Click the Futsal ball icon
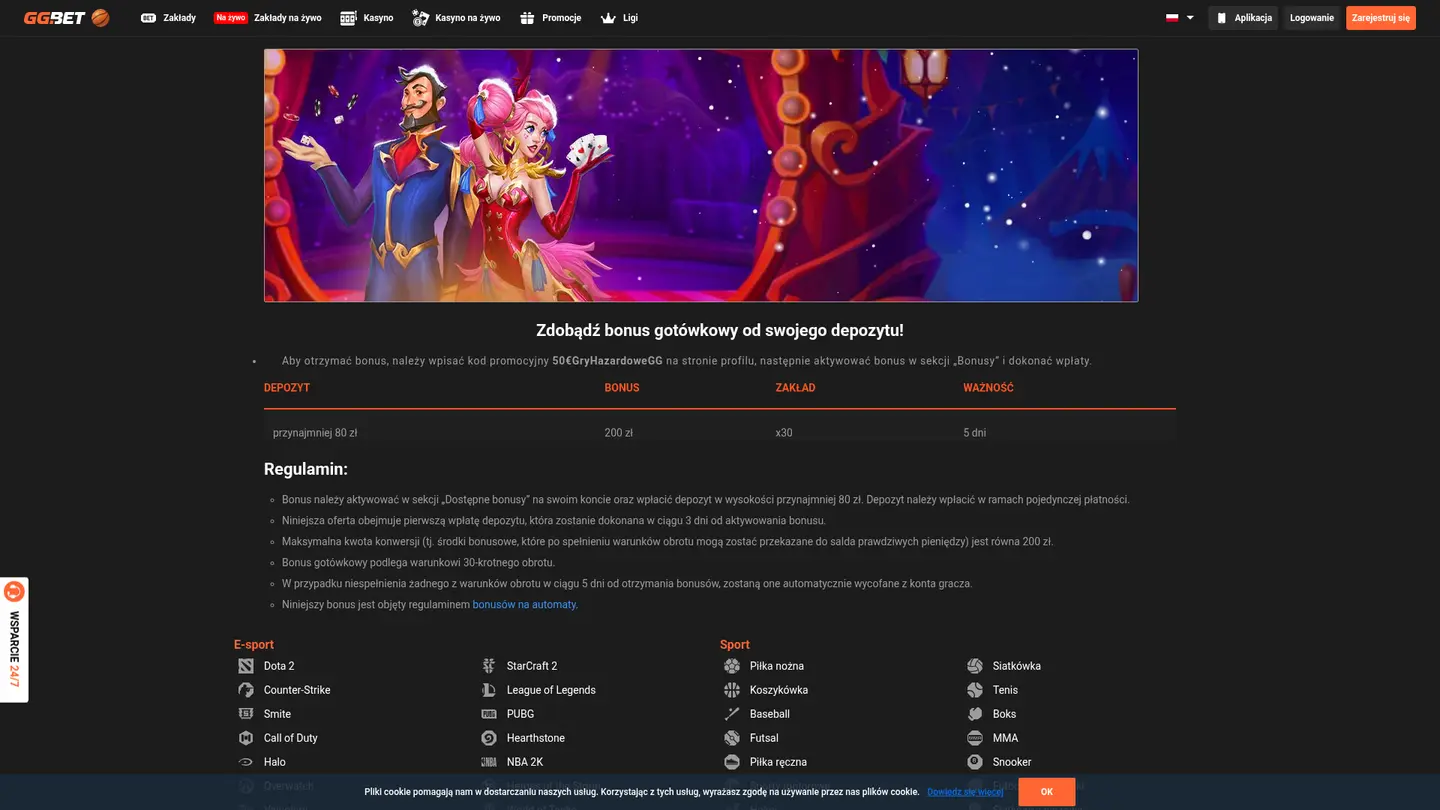Viewport: 1440px width, 810px height. pyautogui.click(x=732, y=738)
